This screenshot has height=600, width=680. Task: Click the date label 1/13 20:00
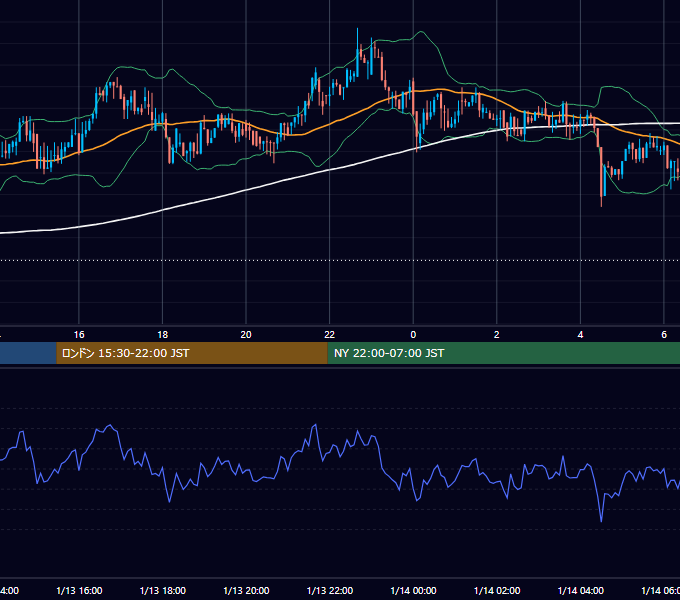[246, 590]
